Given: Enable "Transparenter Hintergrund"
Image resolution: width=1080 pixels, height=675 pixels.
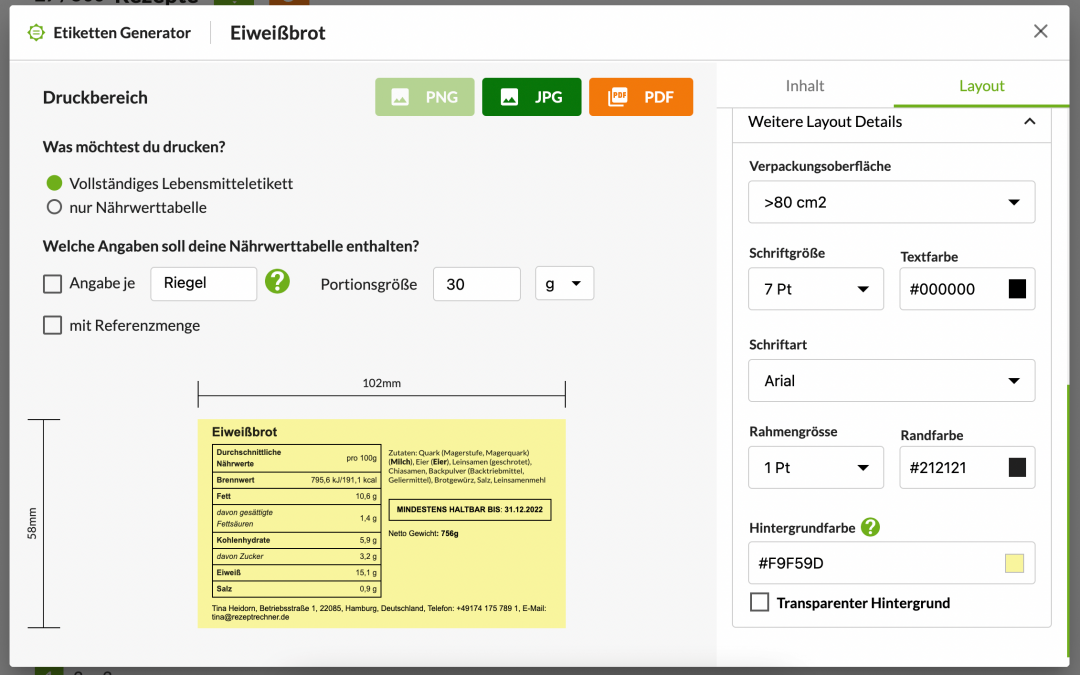Looking at the screenshot, I should point(759,602).
